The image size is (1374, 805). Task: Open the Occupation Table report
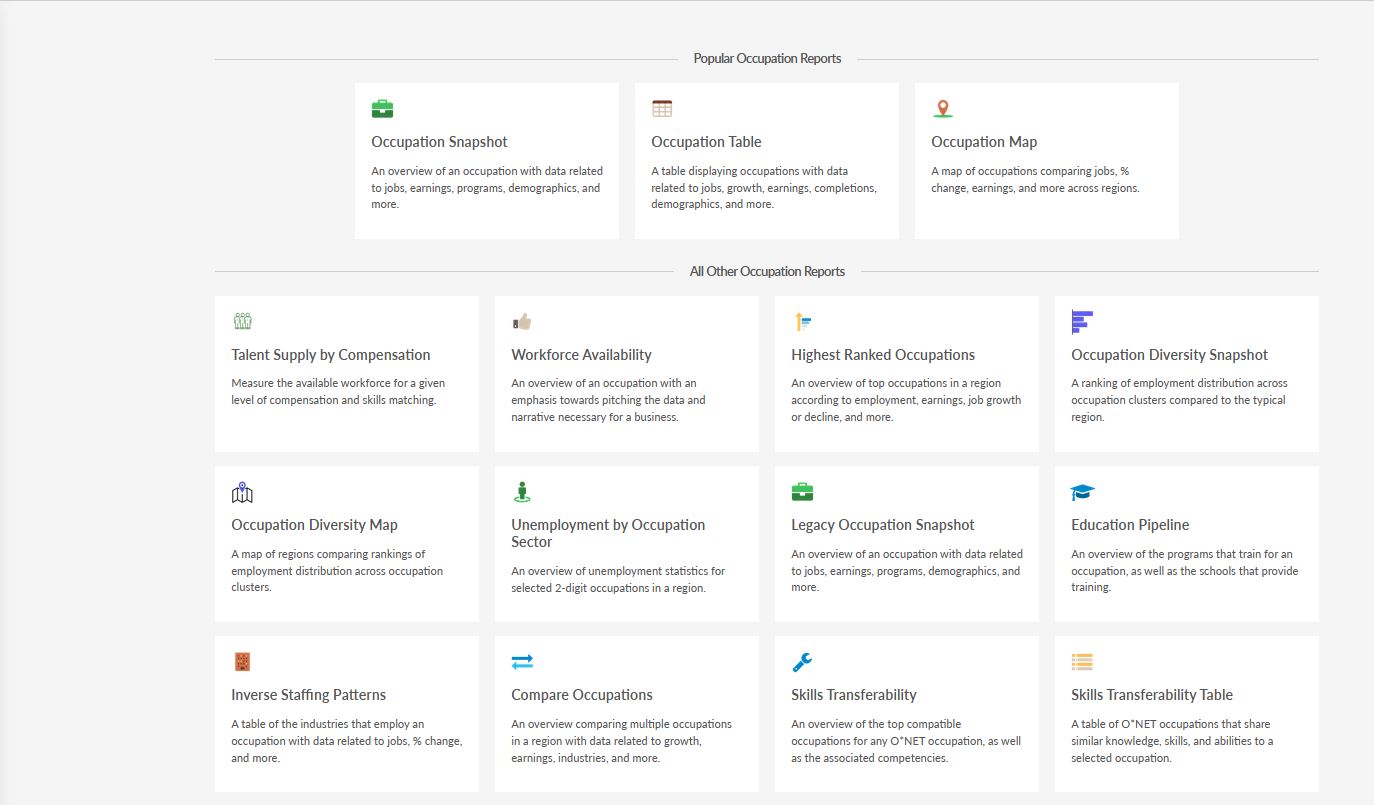click(x=706, y=141)
